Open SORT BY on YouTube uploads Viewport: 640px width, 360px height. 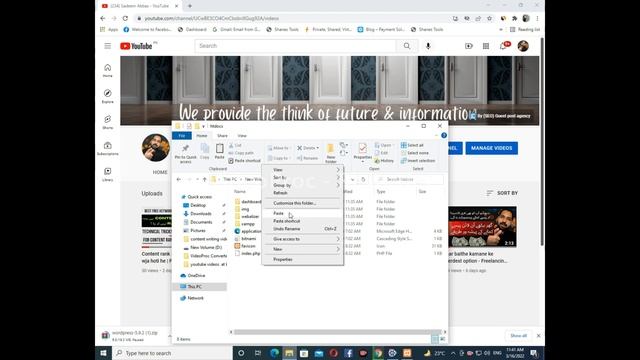click(x=502, y=193)
